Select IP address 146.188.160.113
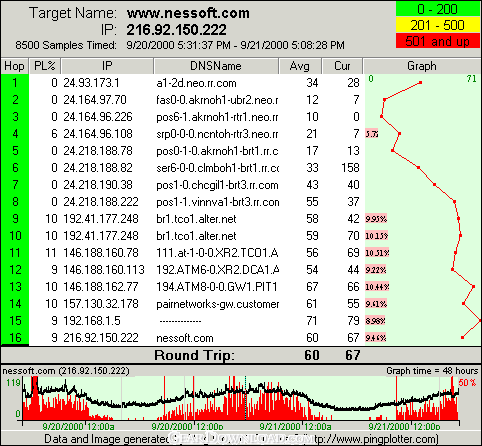482x446 pixels. point(104,270)
